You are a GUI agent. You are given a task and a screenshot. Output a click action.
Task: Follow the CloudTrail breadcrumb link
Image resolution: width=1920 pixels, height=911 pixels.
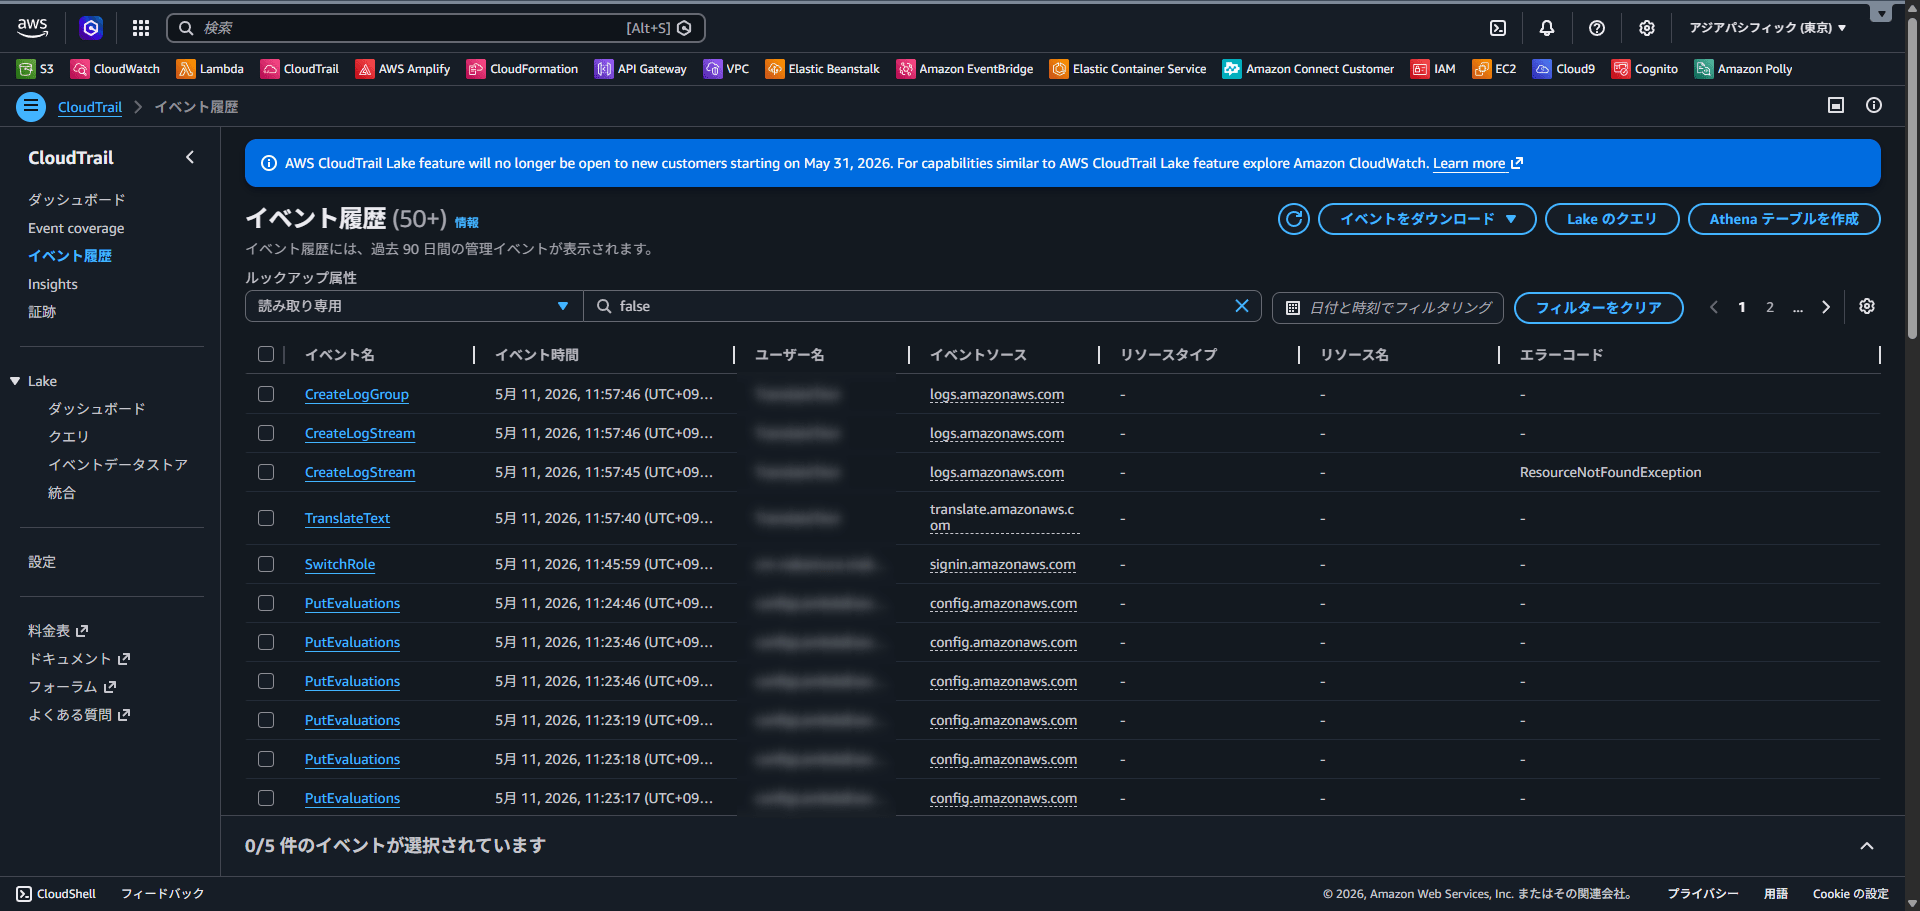tap(90, 107)
